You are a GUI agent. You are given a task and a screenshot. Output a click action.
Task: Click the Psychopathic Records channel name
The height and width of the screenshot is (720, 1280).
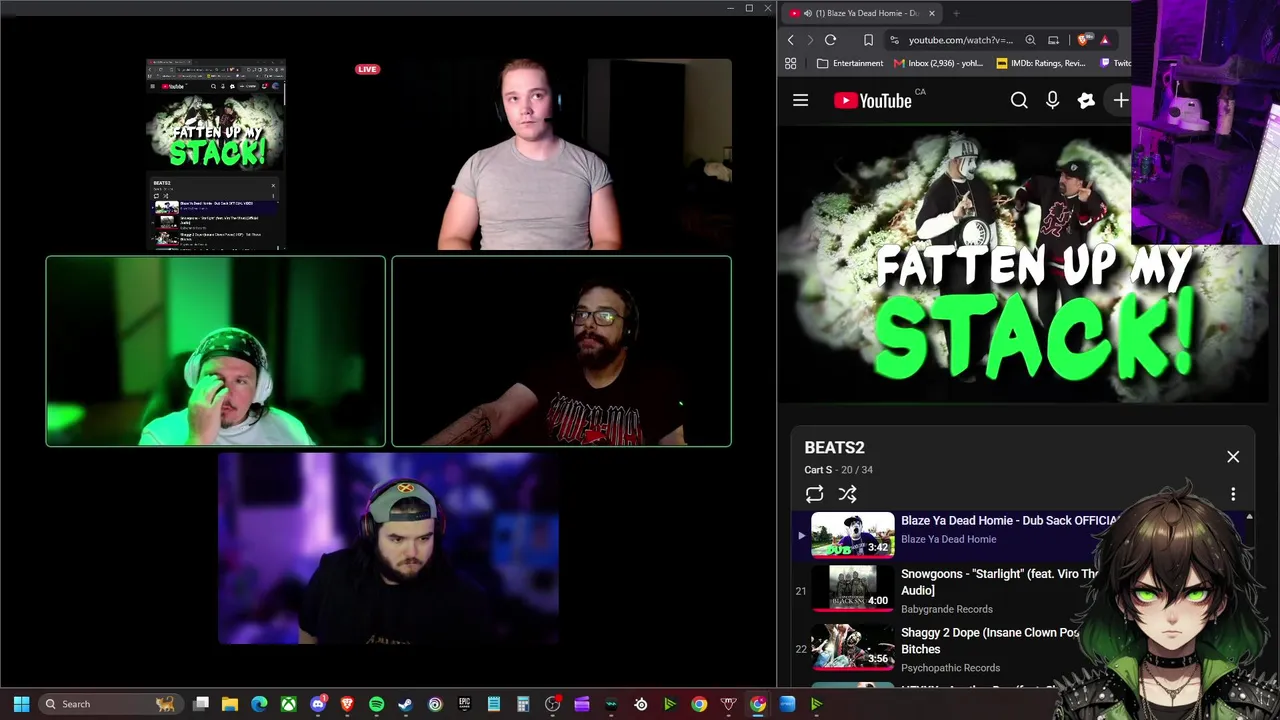click(x=950, y=668)
